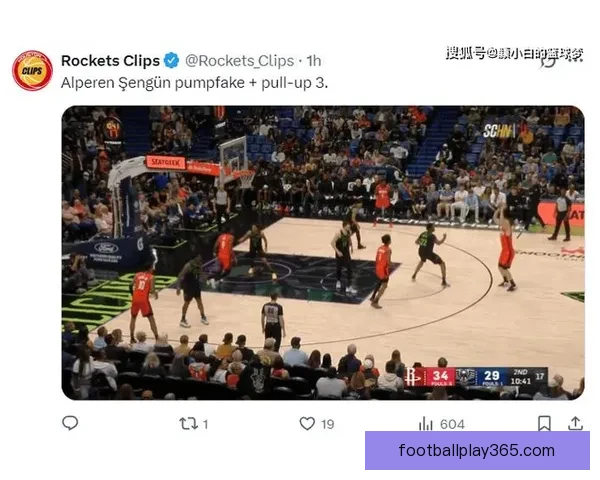Click the retweet count 1
The image size is (600, 480).
205,424
